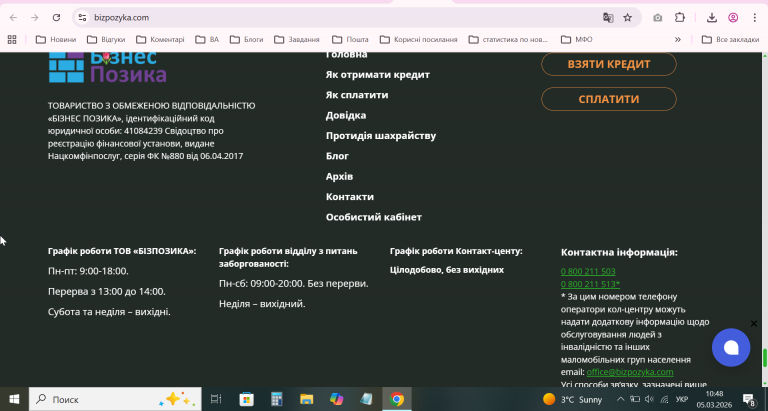
Task: Open the МФО bookmark folder
Action: pos(576,39)
